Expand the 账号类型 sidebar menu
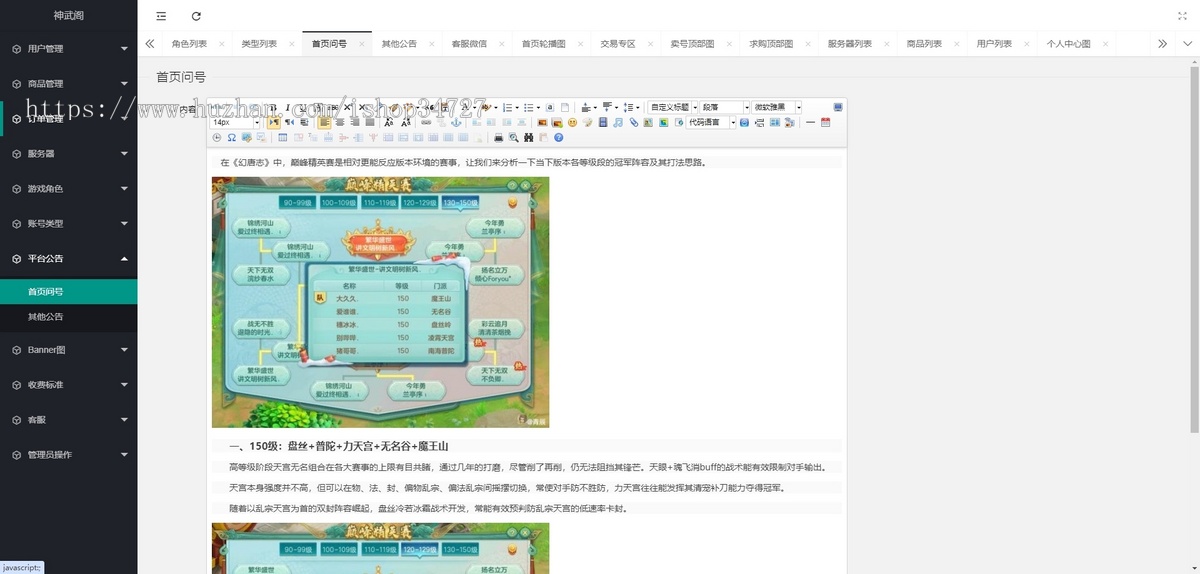The image size is (1200, 574). click(x=68, y=223)
